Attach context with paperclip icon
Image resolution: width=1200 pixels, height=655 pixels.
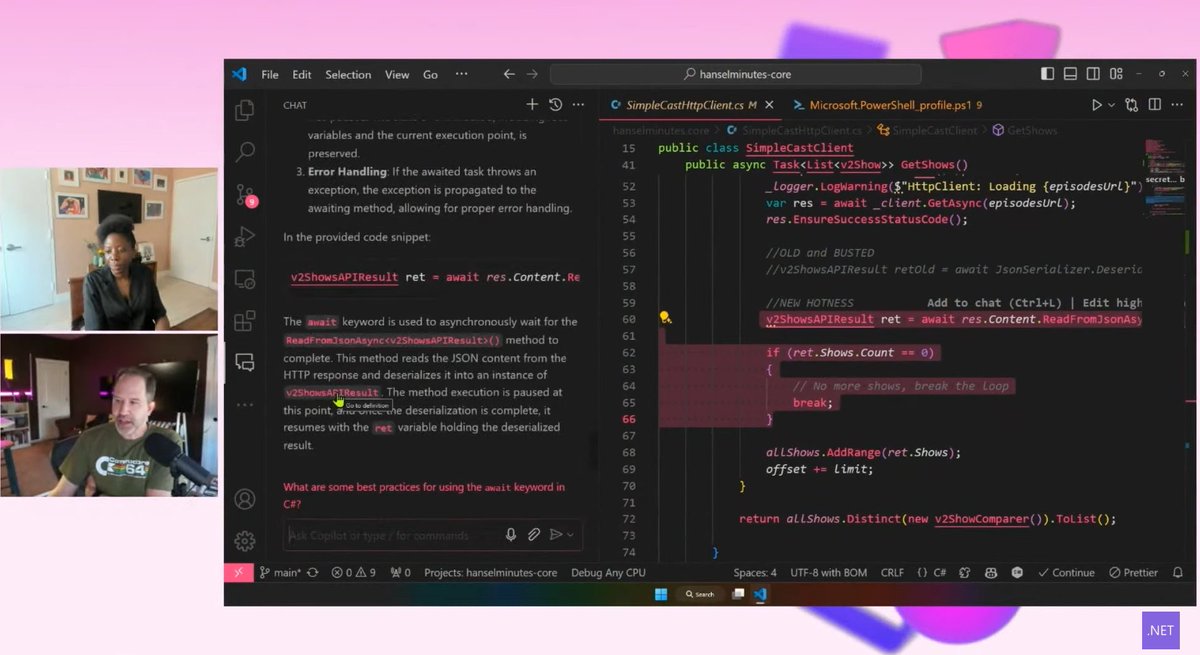coord(535,535)
